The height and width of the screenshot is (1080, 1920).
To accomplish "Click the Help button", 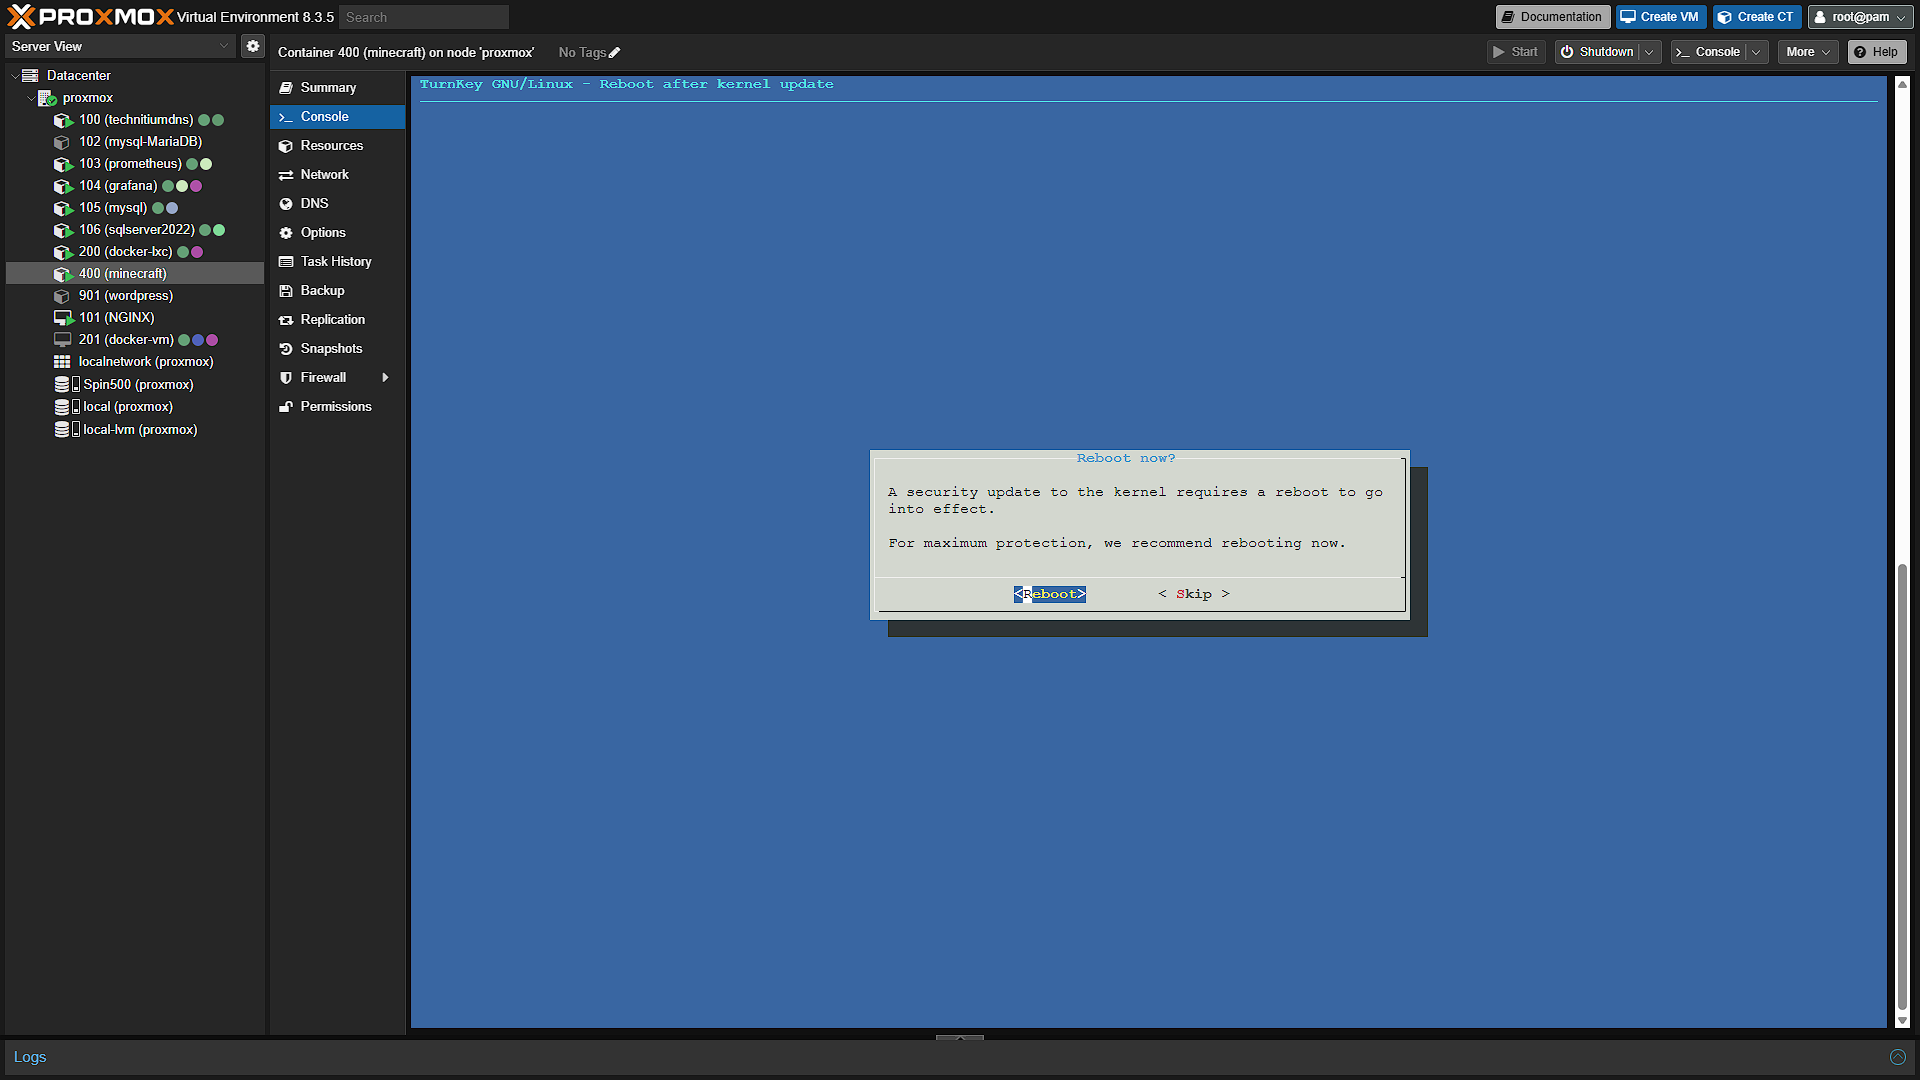I will tap(1876, 52).
